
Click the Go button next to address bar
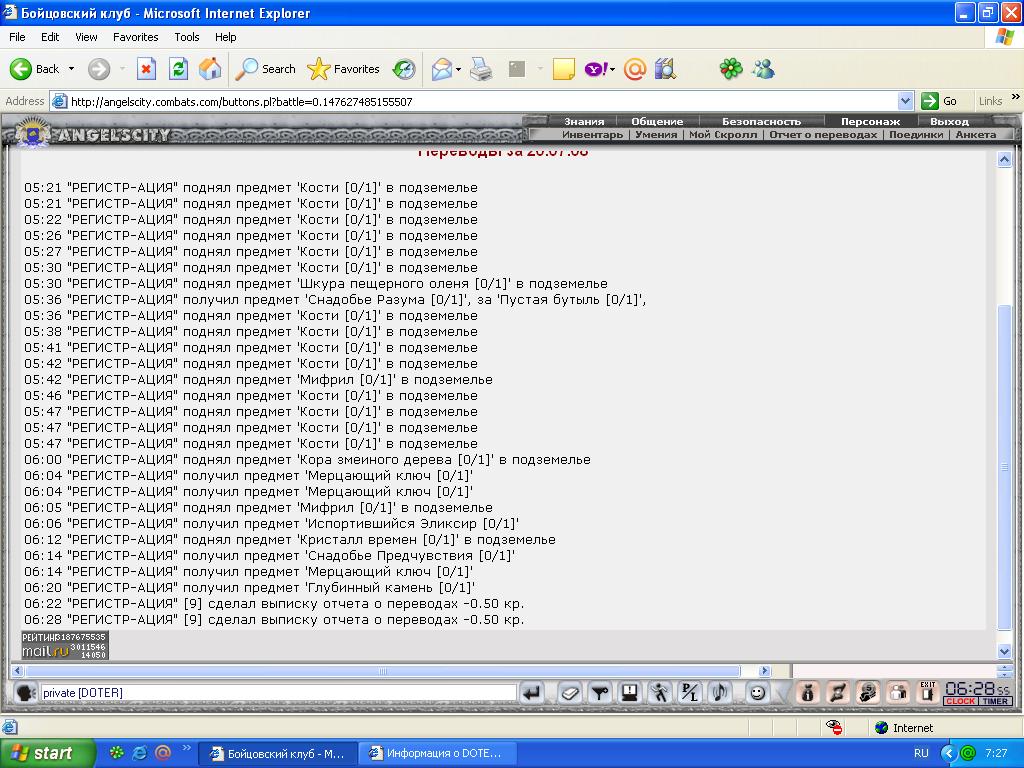pyautogui.click(x=938, y=101)
